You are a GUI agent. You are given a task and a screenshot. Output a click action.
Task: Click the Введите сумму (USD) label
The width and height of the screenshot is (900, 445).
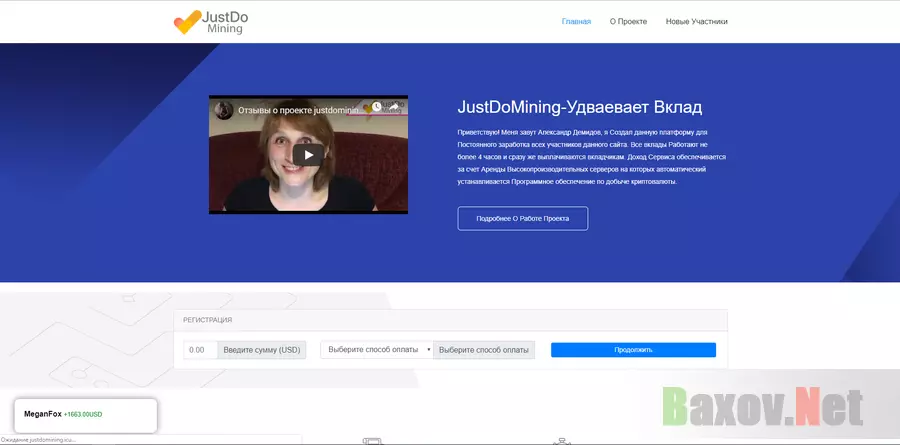point(262,350)
